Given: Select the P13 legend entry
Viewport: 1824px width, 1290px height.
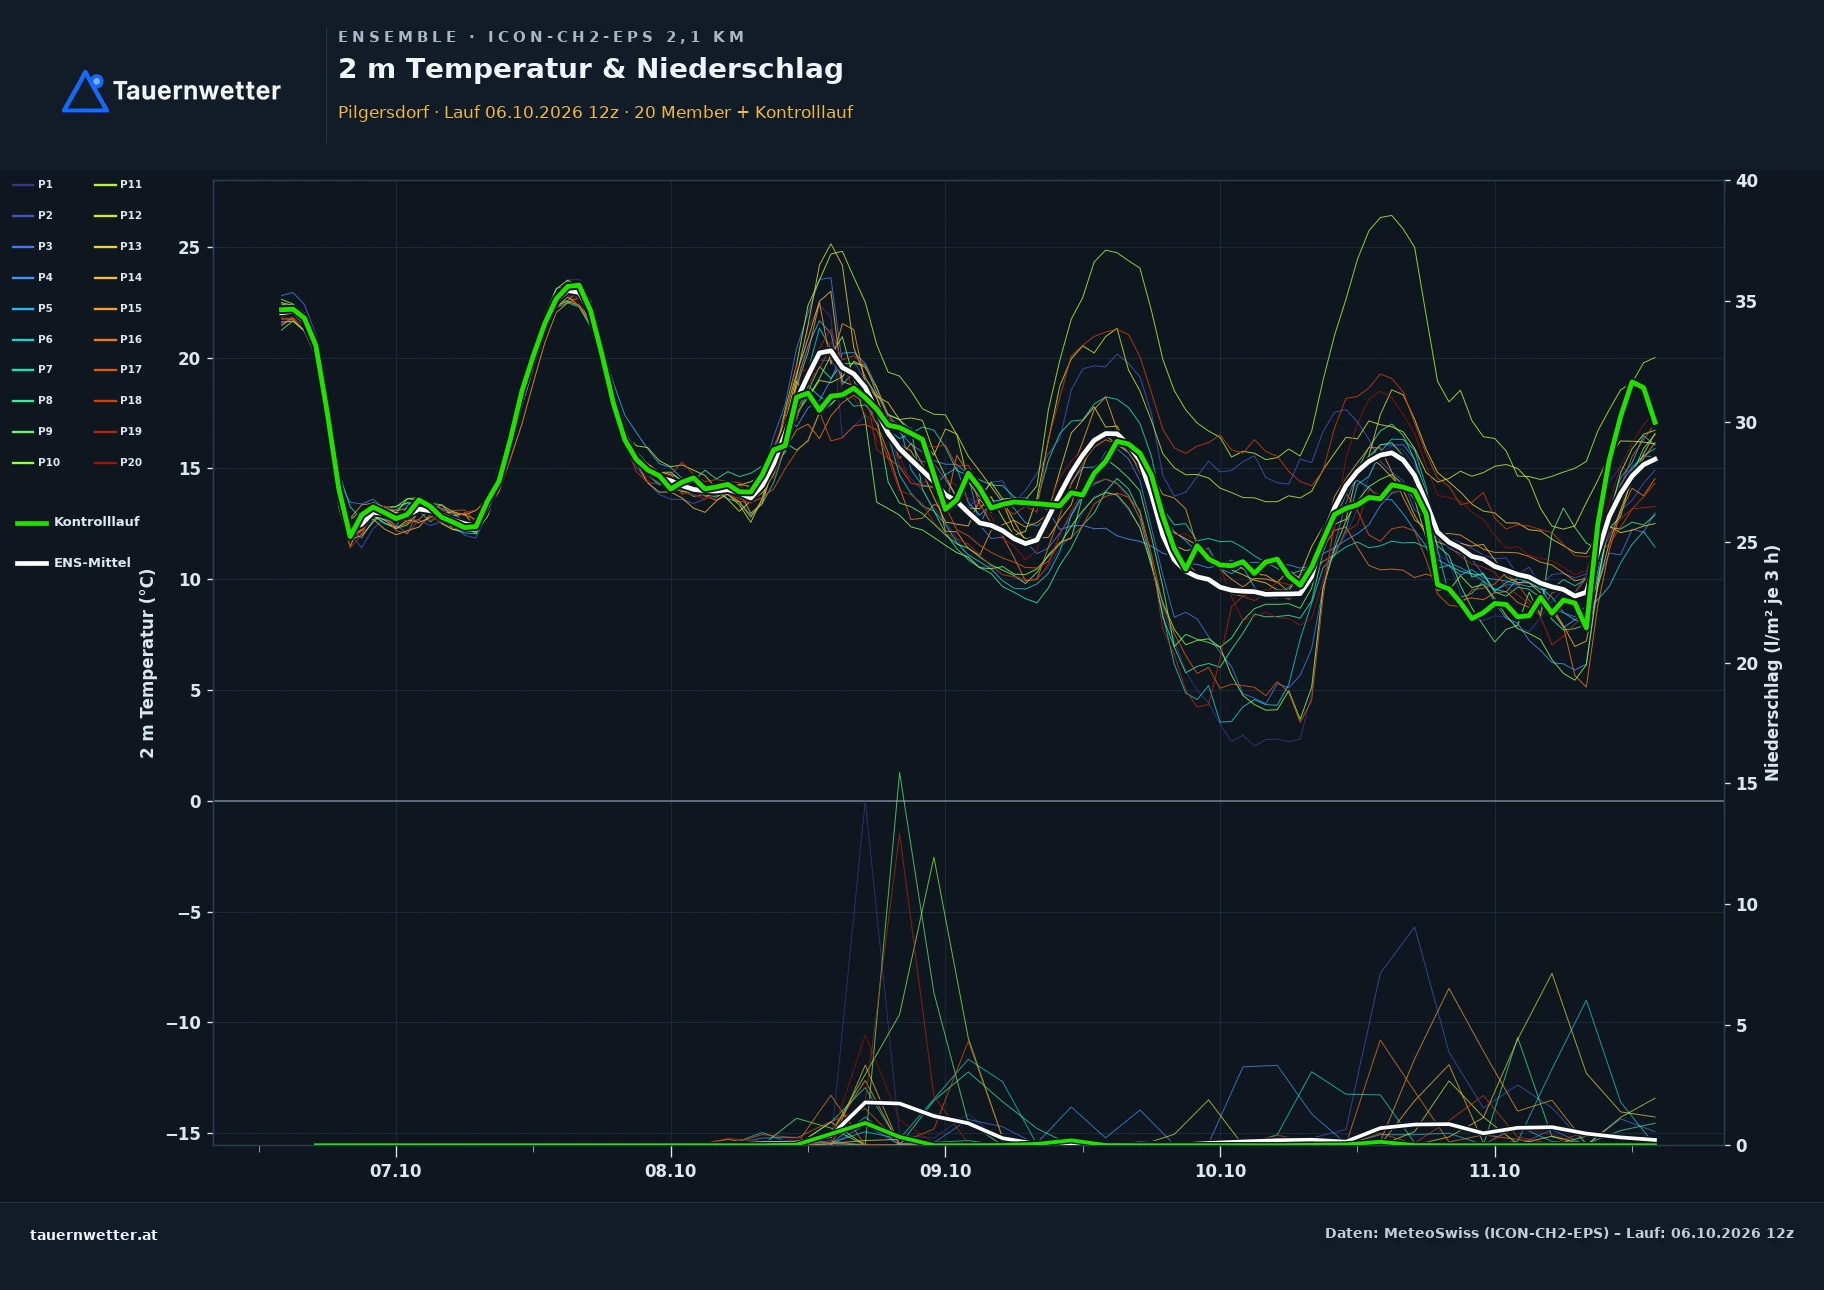Looking at the screenshot, I should click(x=118, y=246).
